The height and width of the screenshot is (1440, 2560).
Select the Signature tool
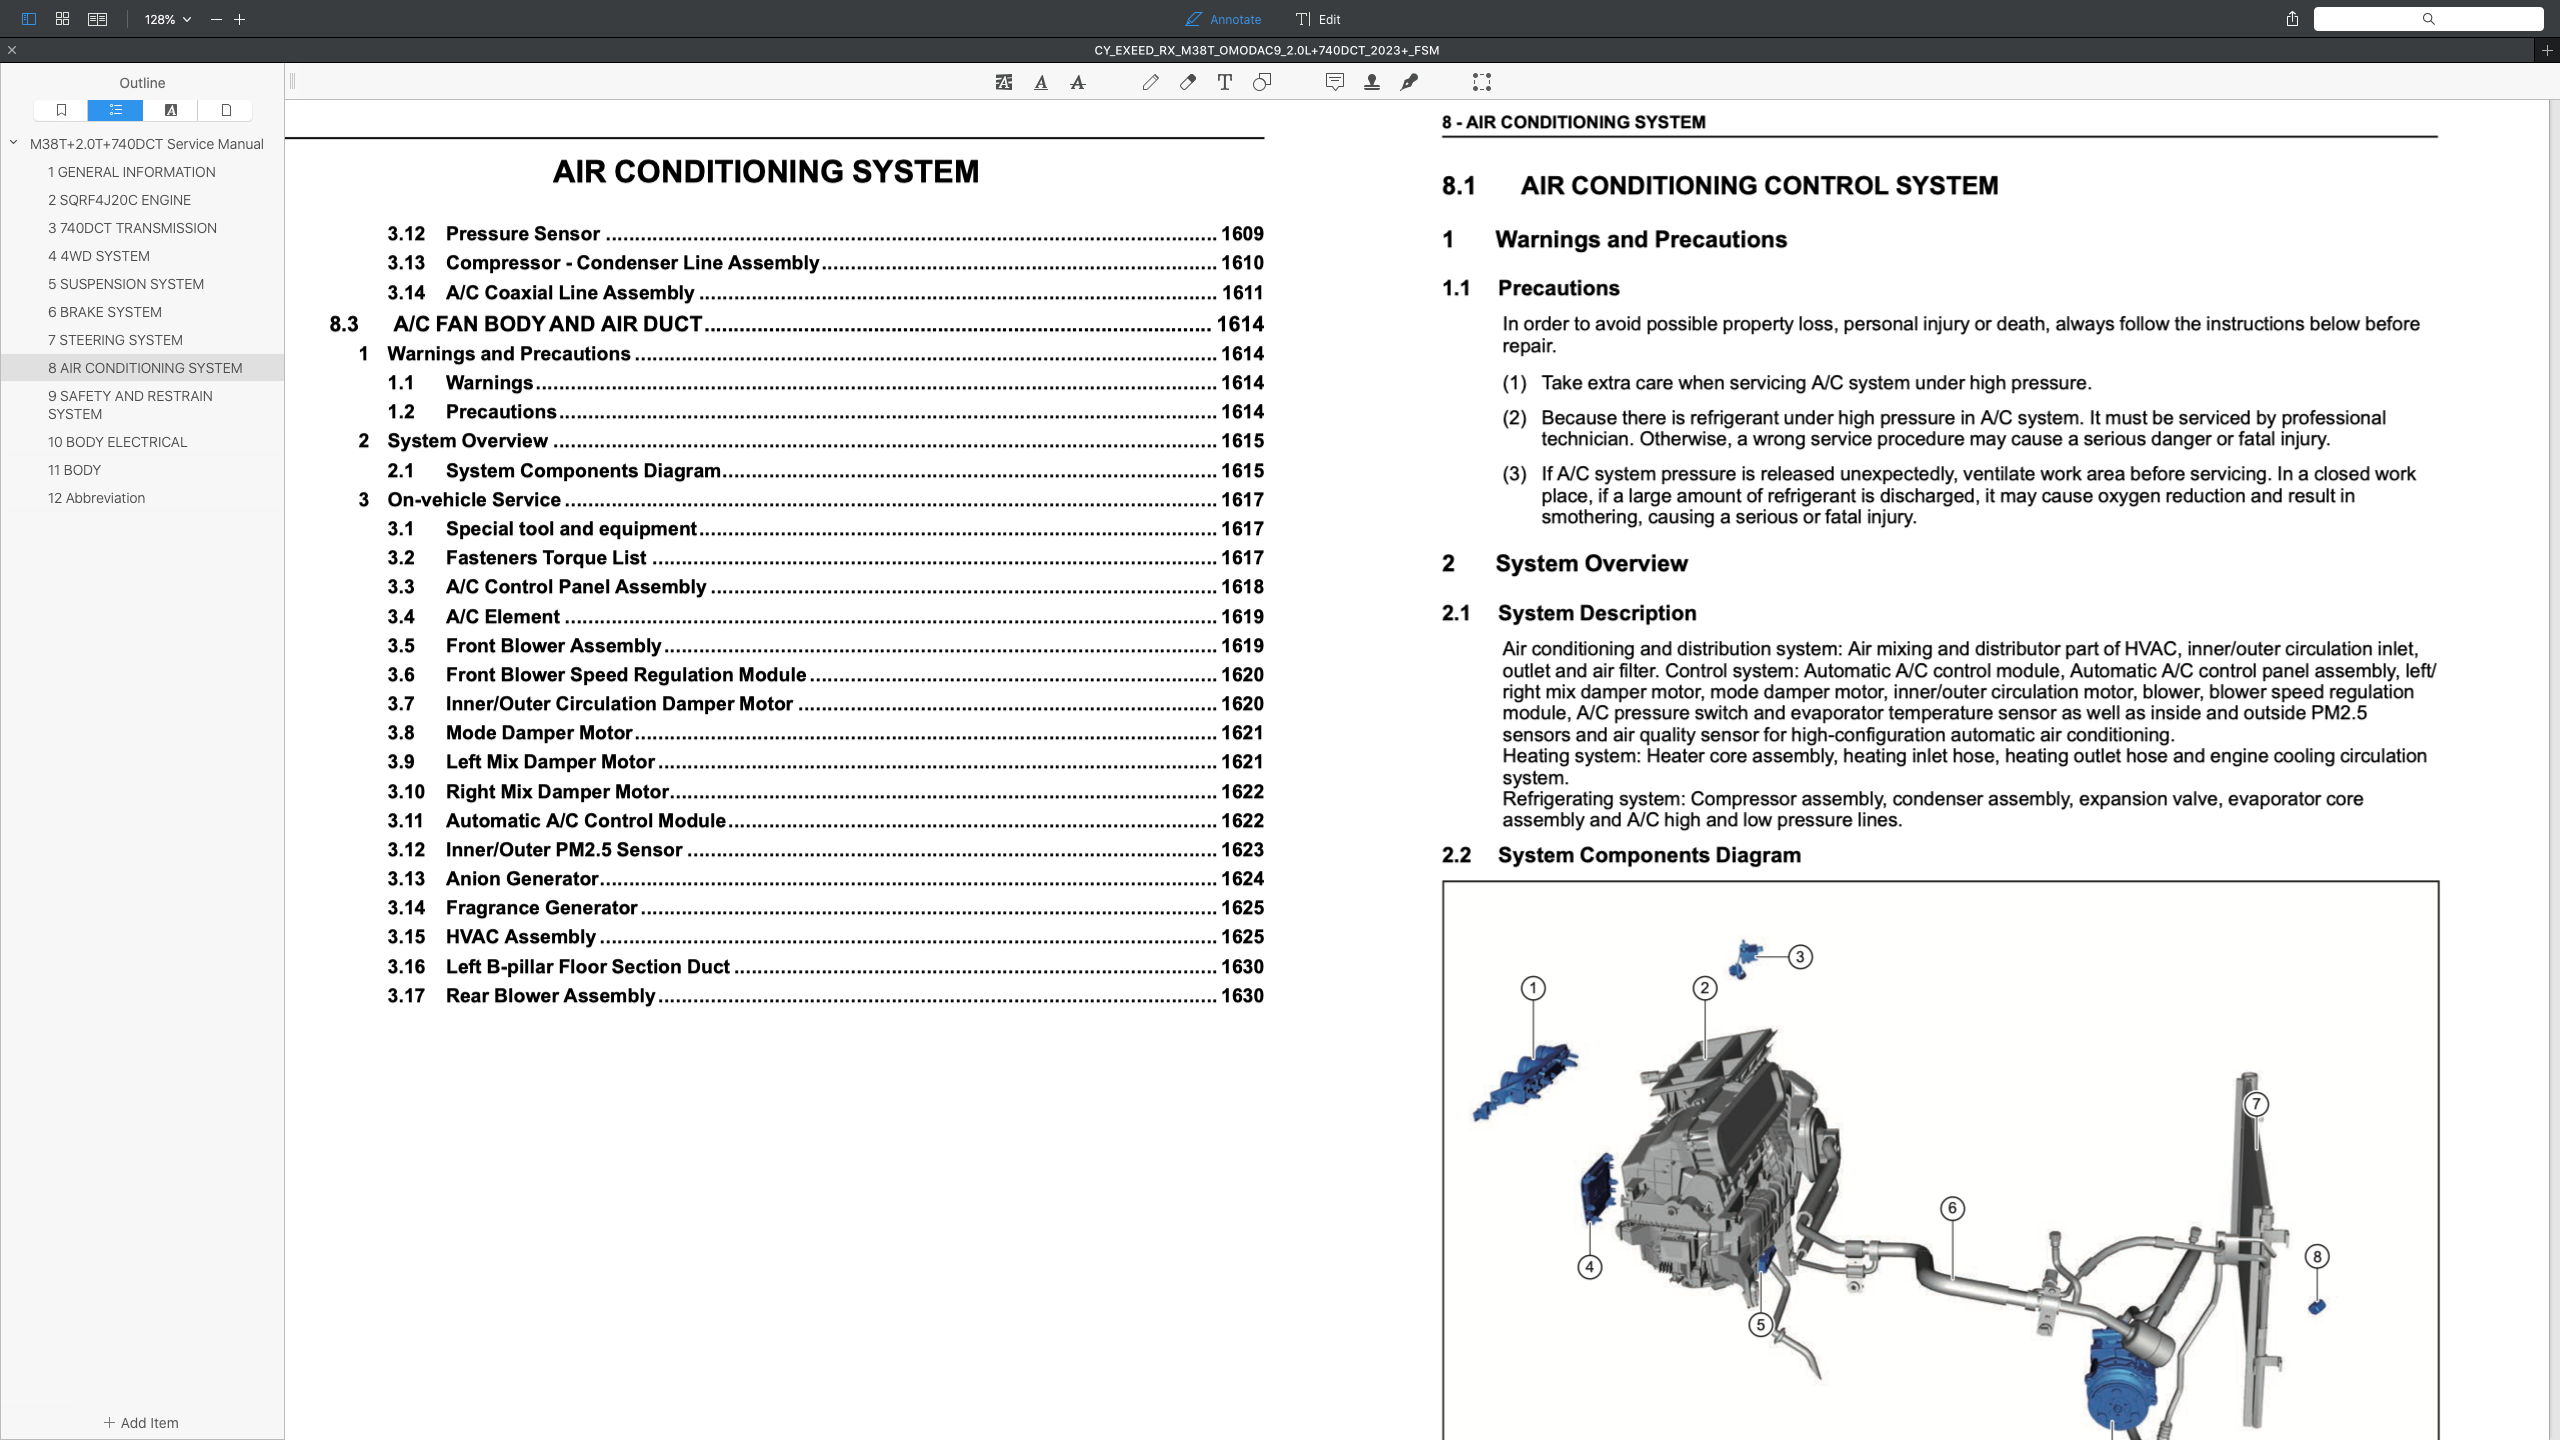point(1410,82)
